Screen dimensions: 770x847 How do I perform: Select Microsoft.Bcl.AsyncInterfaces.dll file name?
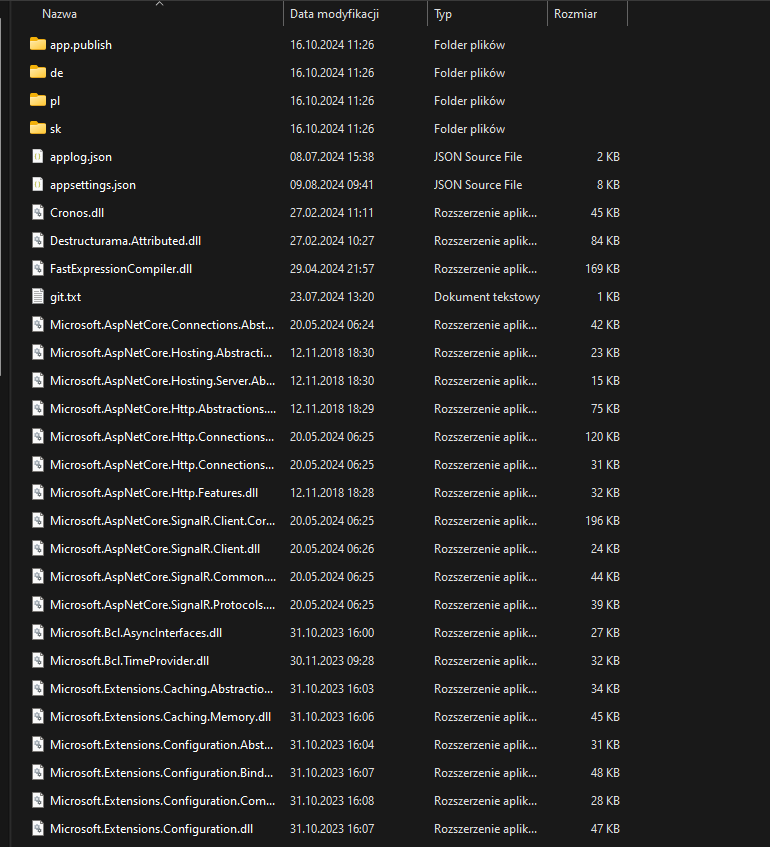[x=136, y=633]
